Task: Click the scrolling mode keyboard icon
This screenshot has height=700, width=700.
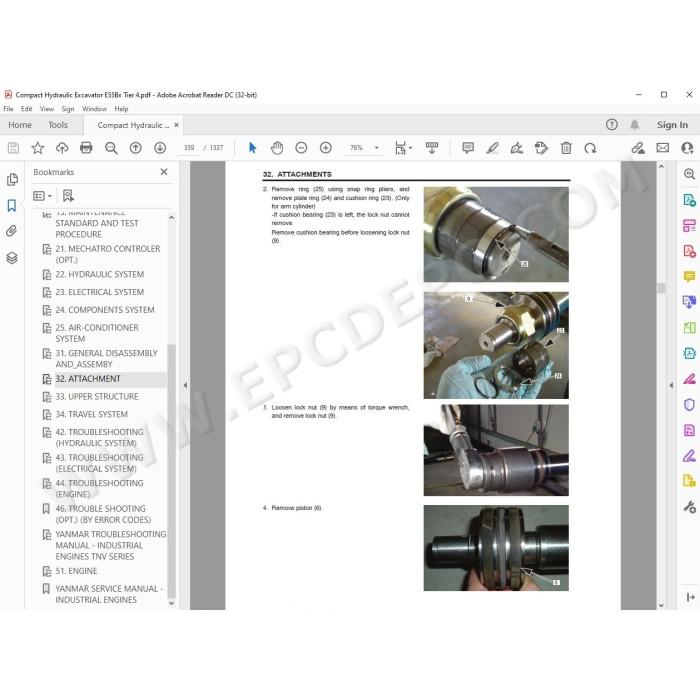Action: tap(432, 148)
